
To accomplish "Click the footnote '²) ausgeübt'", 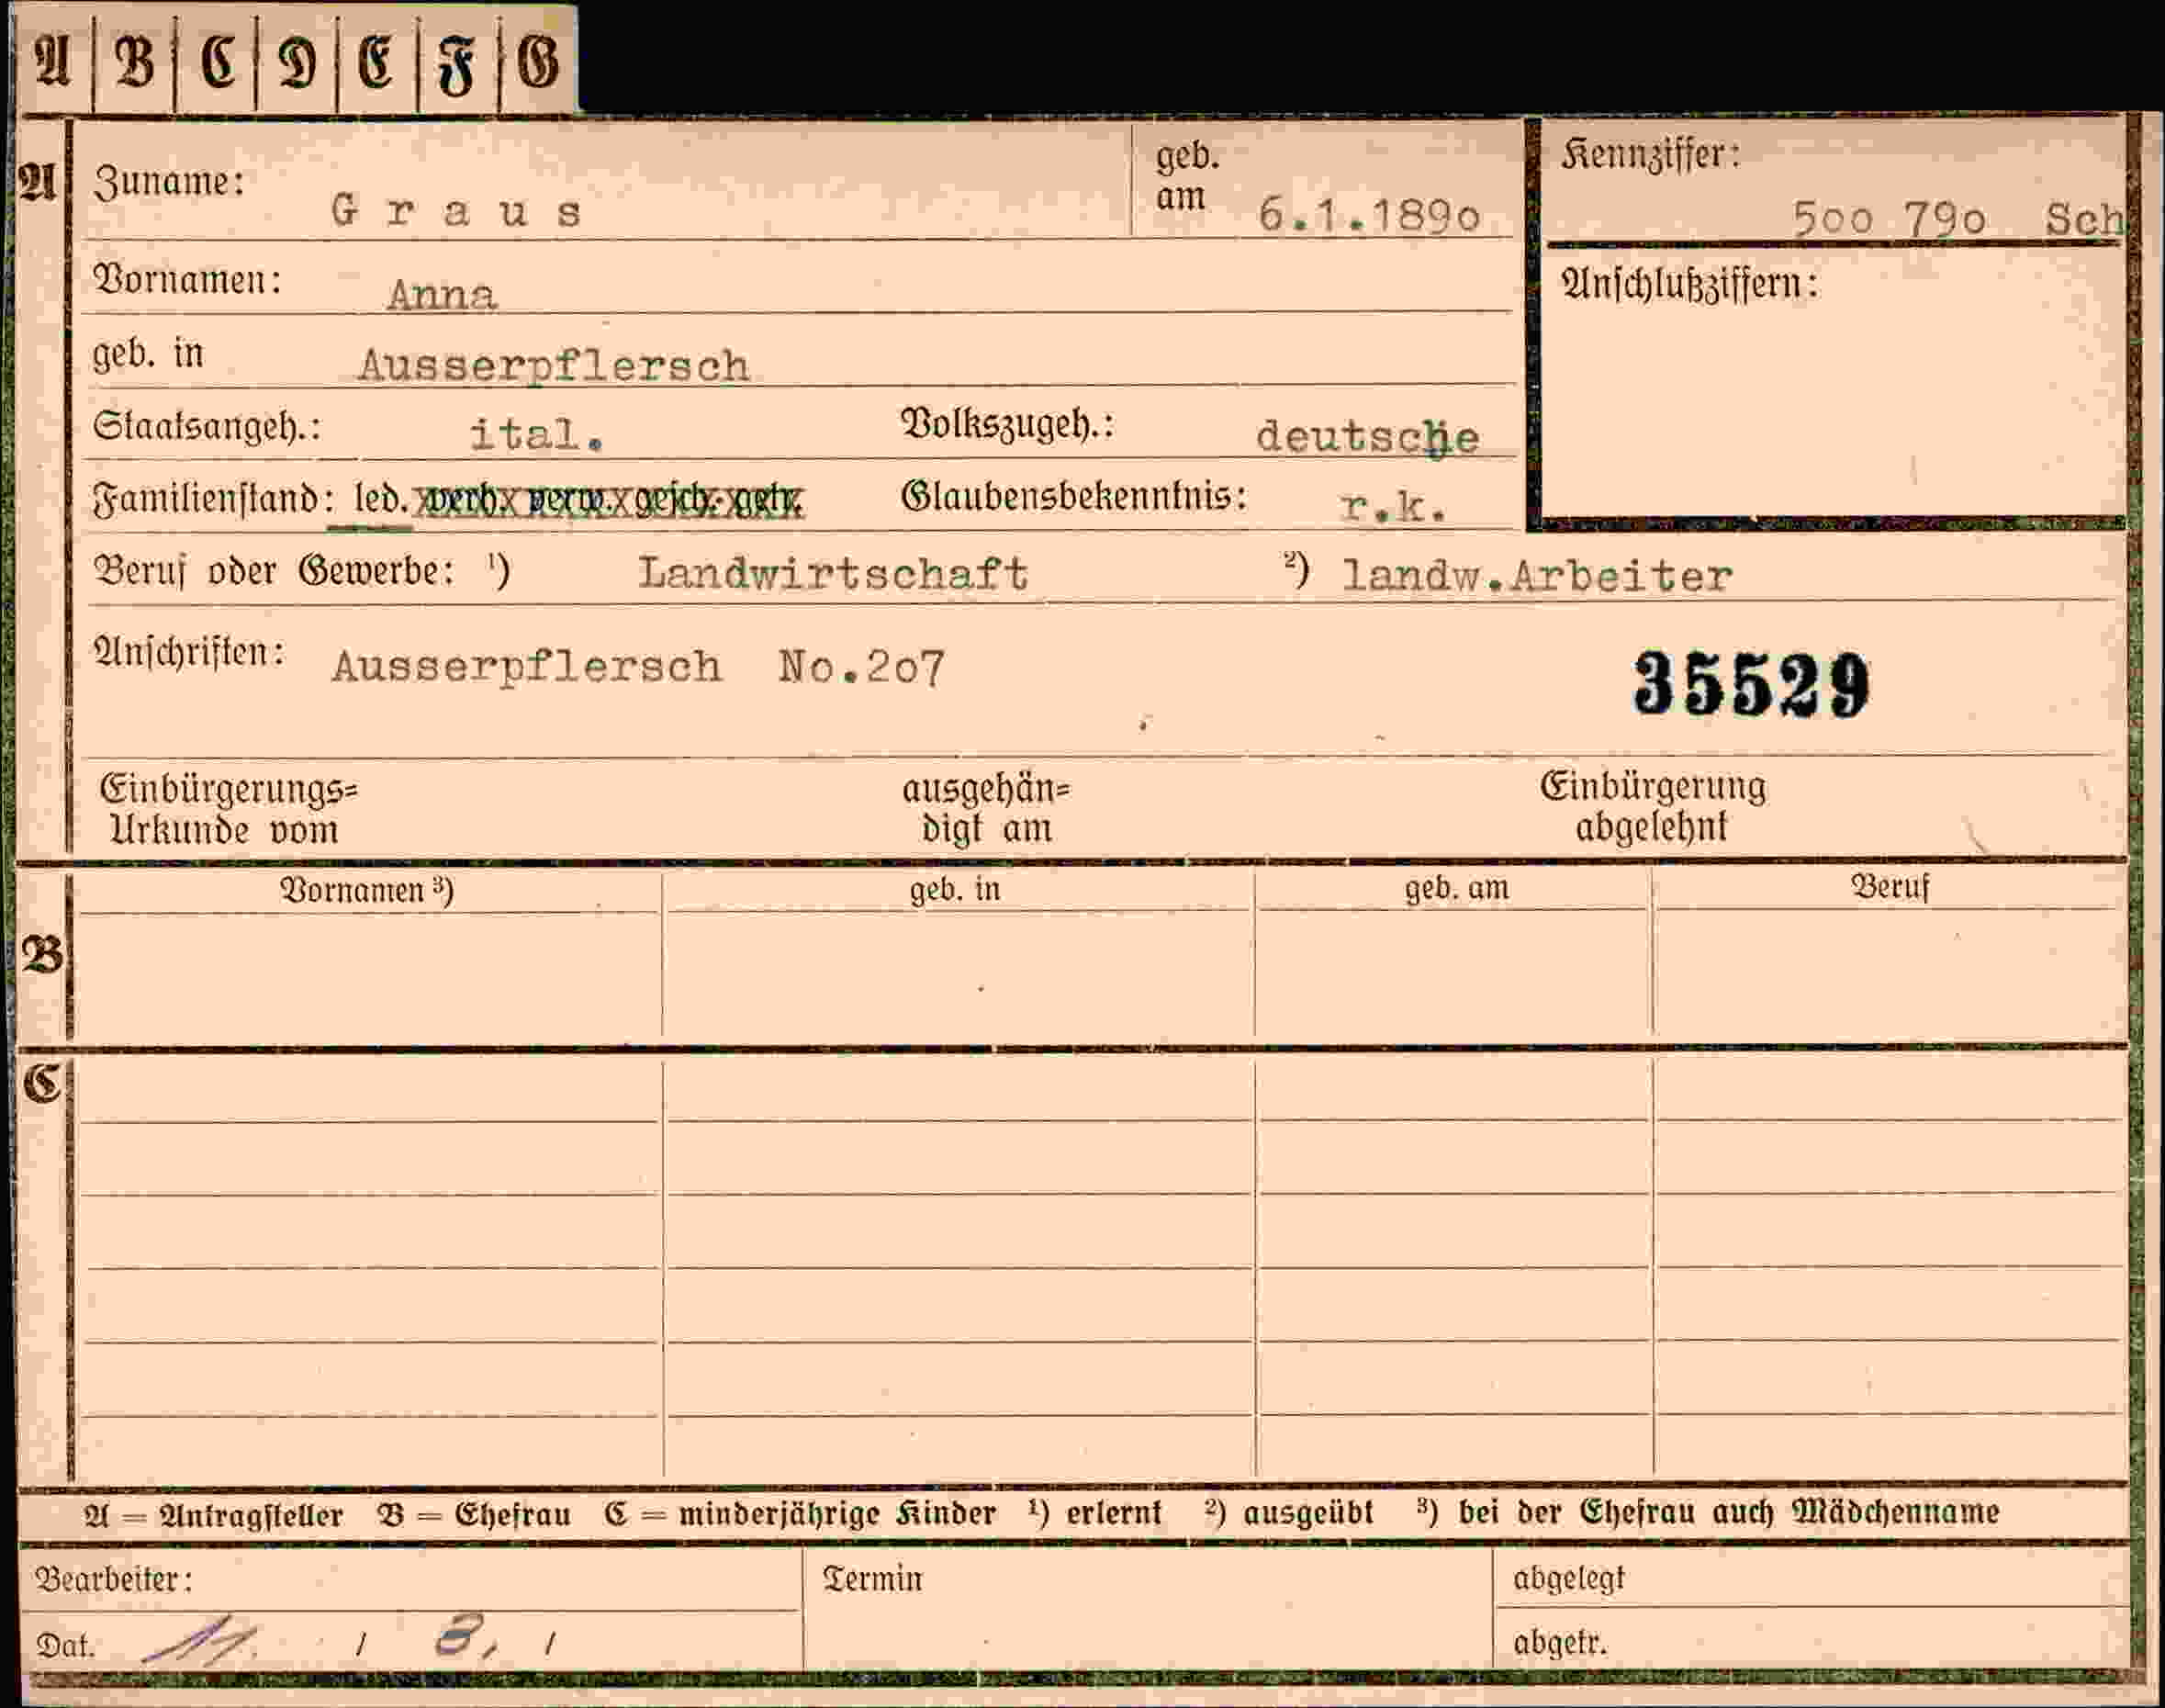I will pos(1289,1512).
